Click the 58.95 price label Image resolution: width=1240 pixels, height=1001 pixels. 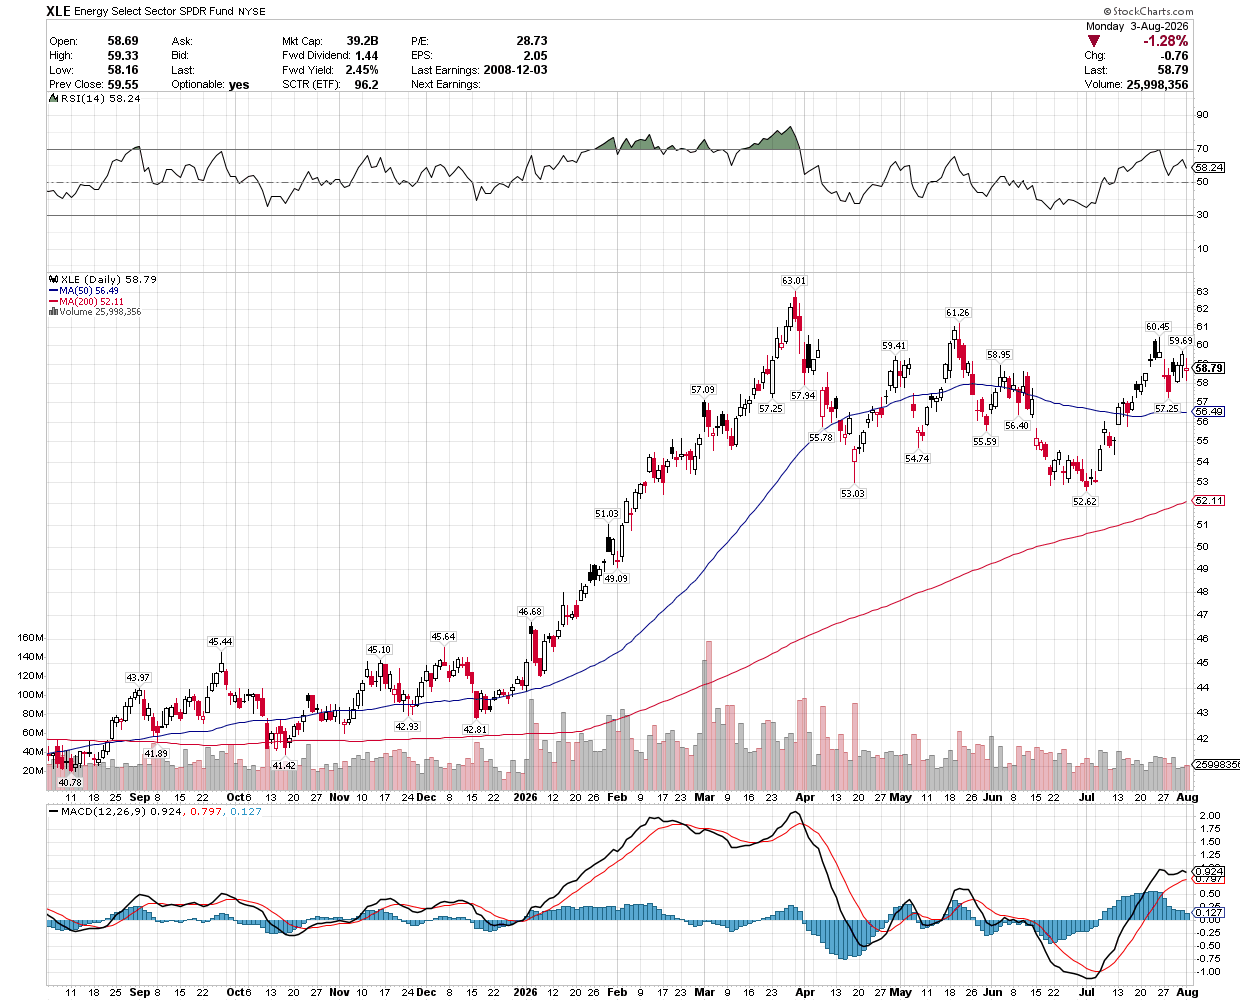(x=999, y=355)
